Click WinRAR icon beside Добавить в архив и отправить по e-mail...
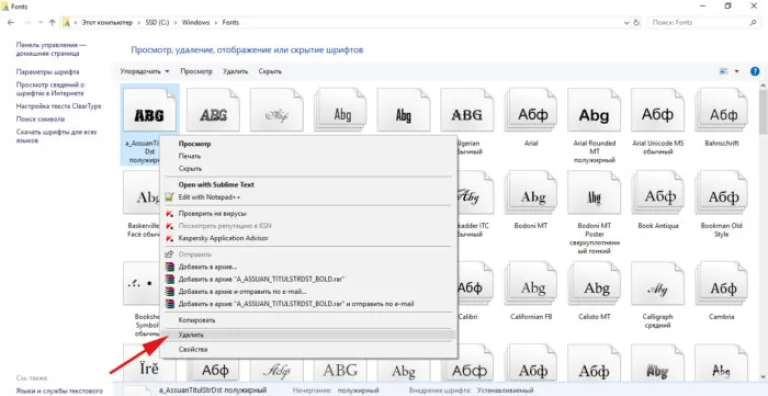This screenshot has width=768, height=396. tap(169, 292)
